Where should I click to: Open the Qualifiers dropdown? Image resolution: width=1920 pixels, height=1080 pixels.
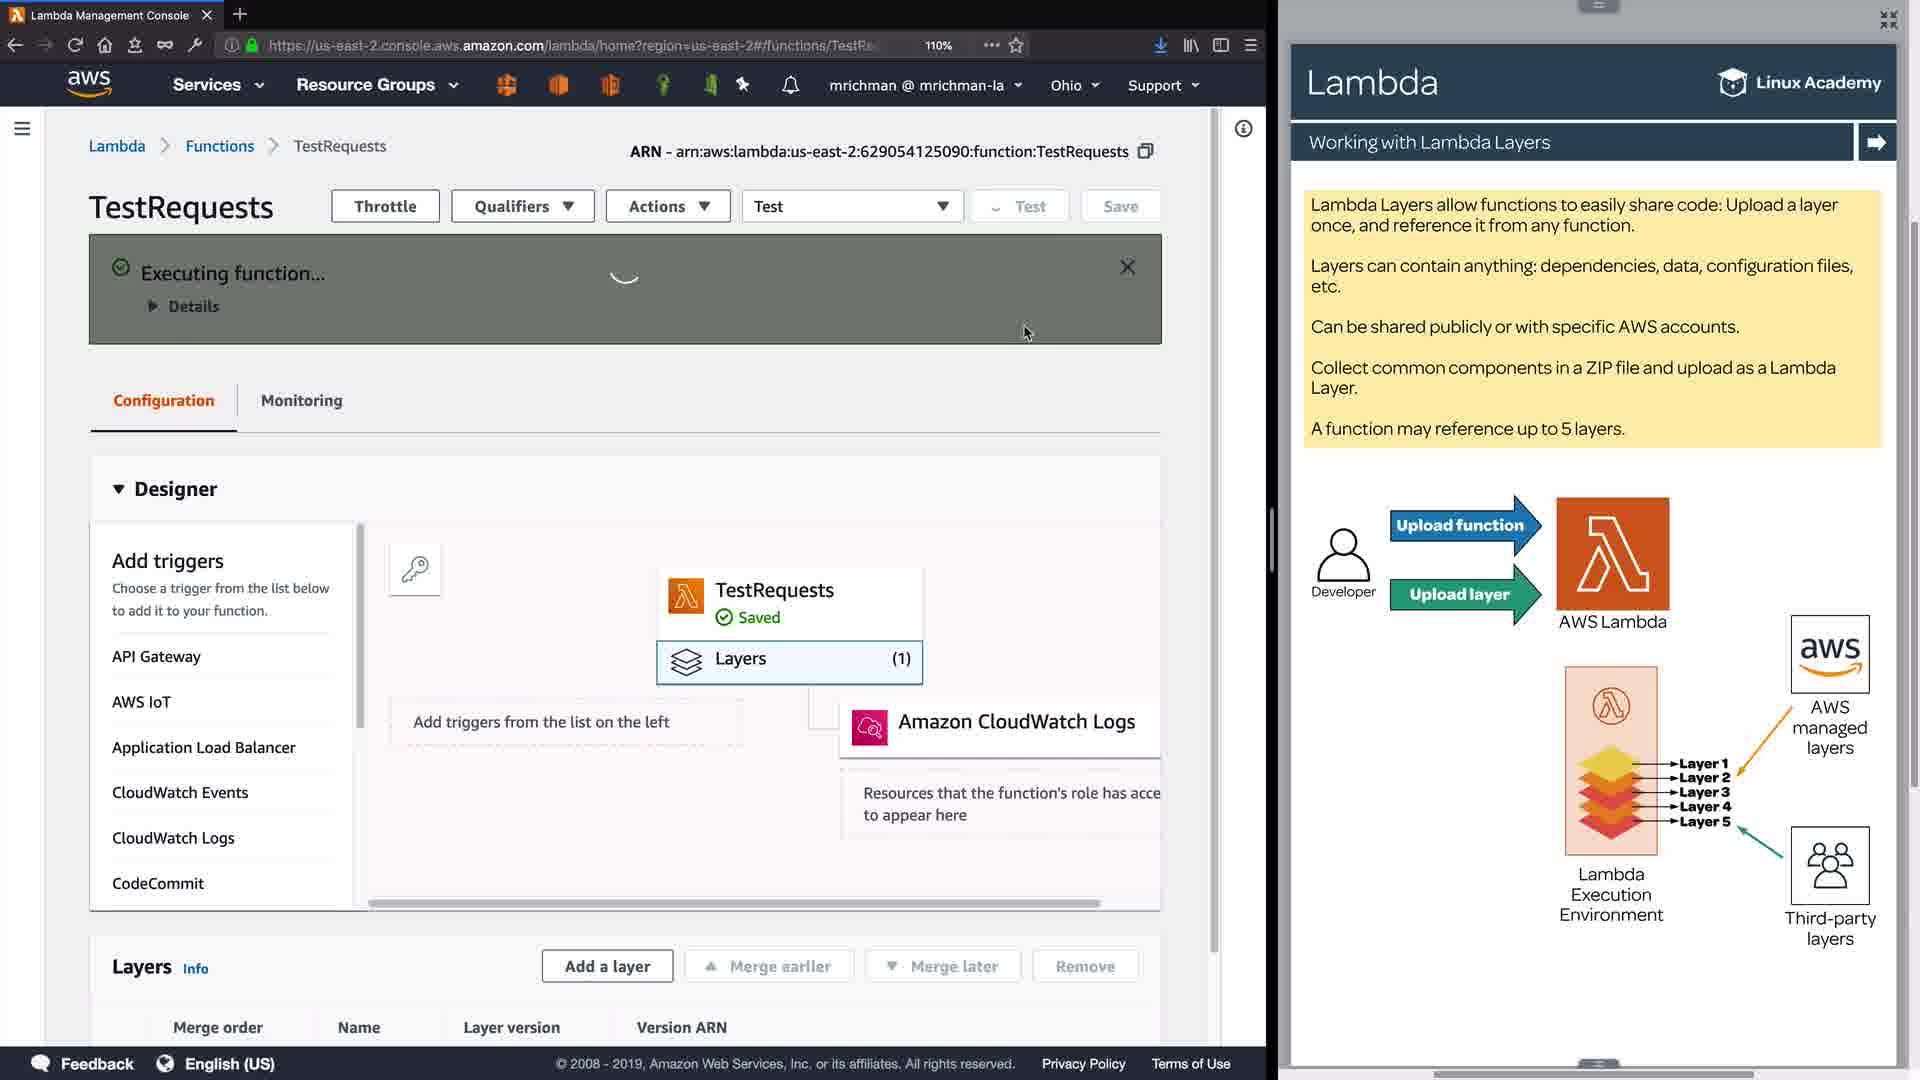523,206
